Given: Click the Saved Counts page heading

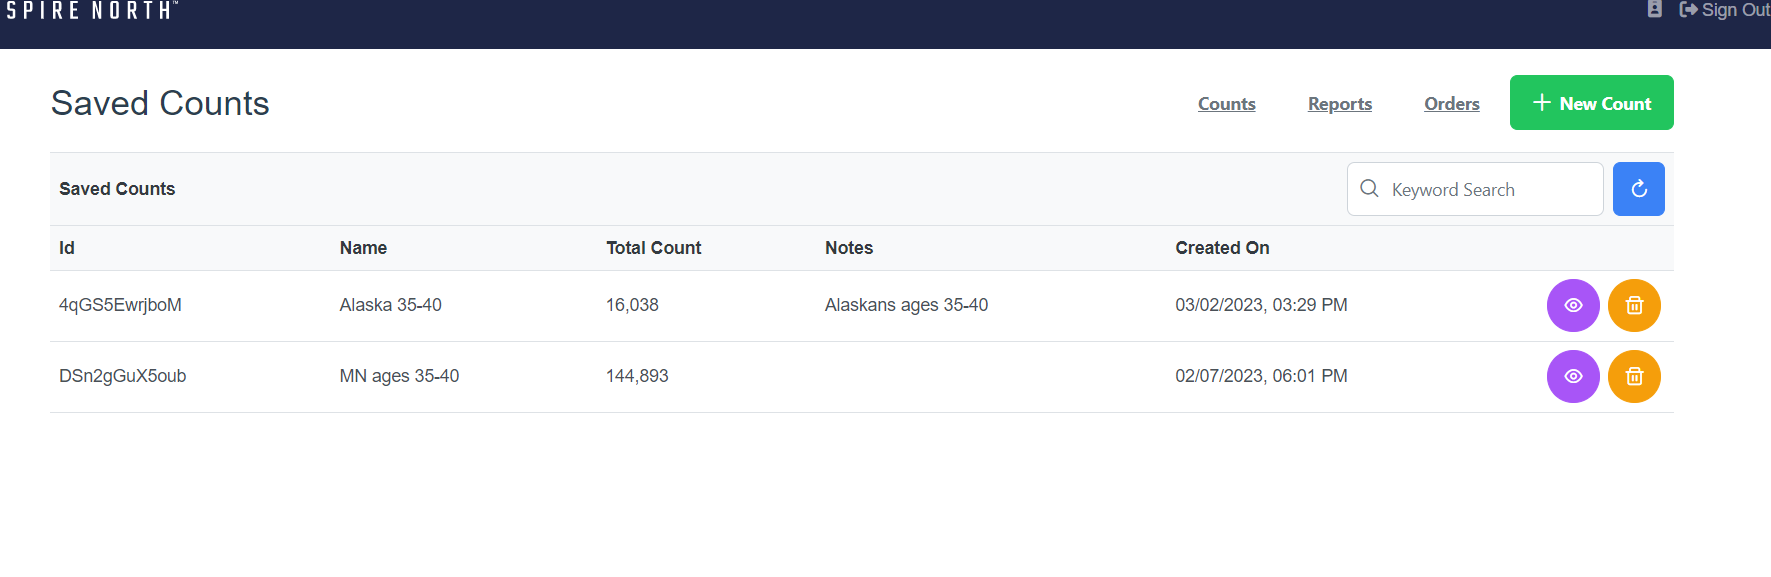Looking at the screenshot, I should 160,103.
